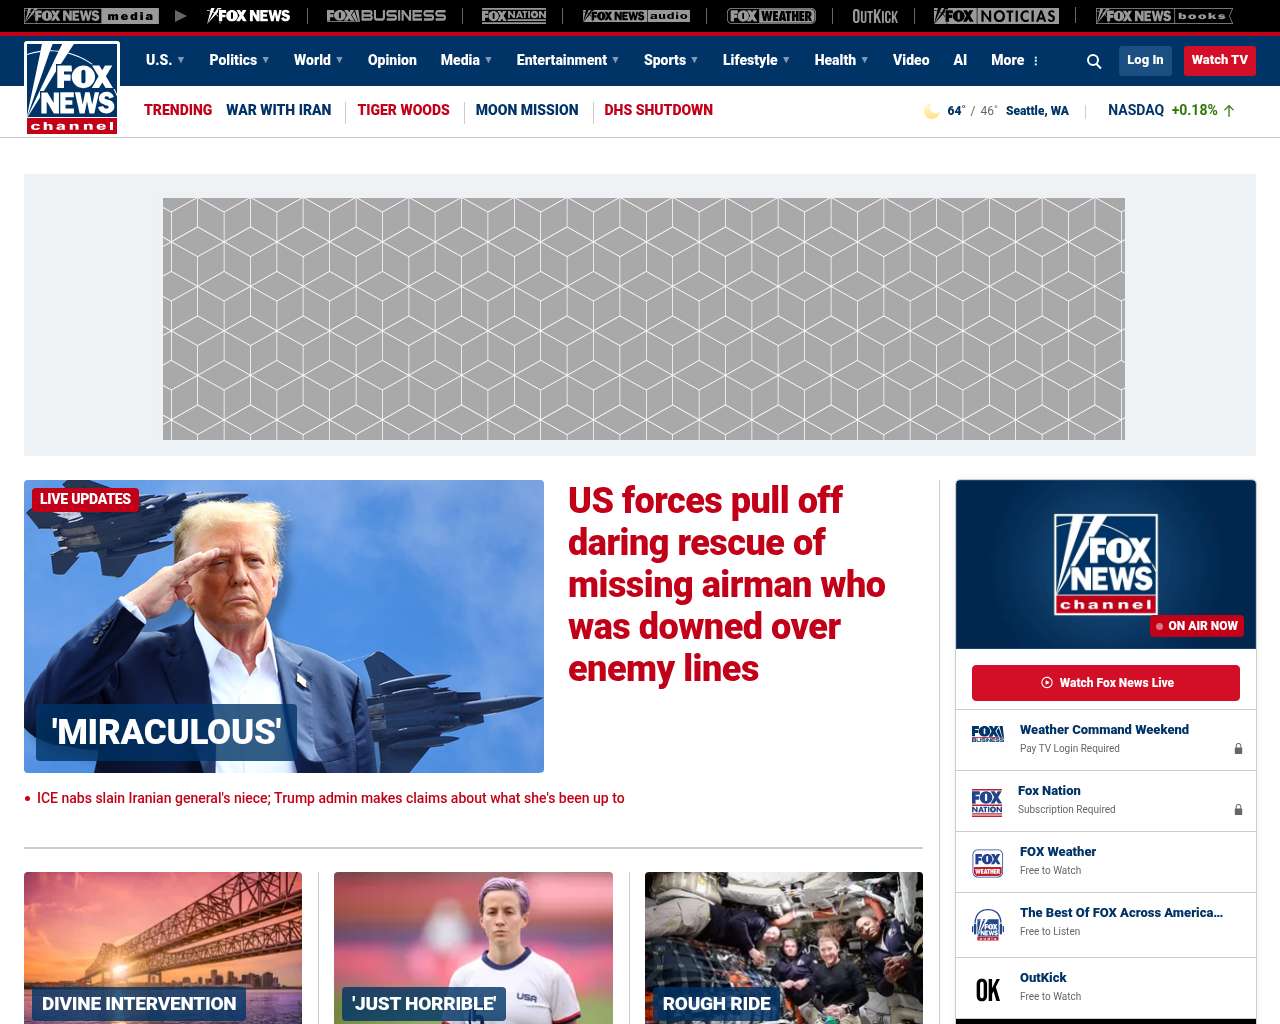The image size is (1280, 1024).
Task: Click the gray banner ad placeholder
Action: click(644, 319)
